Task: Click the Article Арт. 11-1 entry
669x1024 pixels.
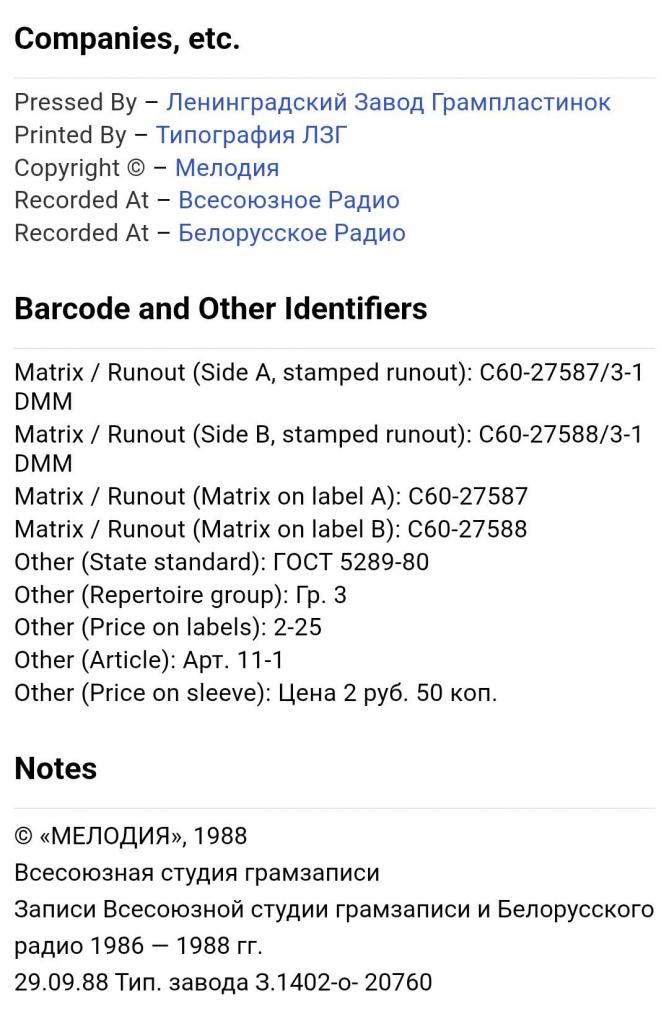Action: tap(147, 660)
